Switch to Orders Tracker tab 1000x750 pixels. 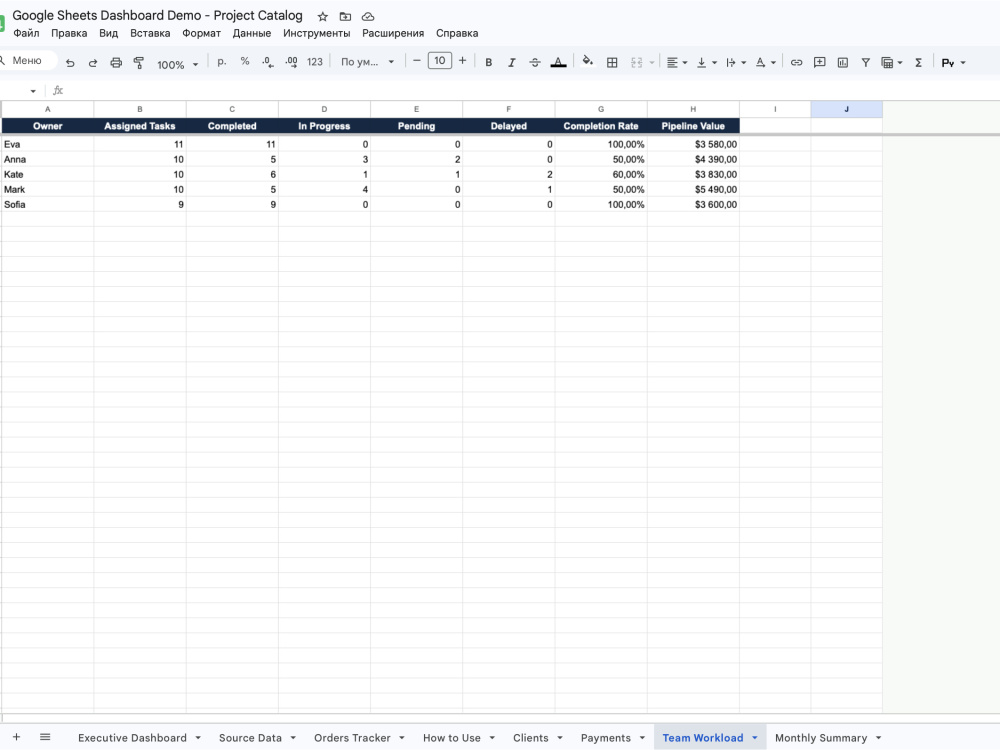352,737
